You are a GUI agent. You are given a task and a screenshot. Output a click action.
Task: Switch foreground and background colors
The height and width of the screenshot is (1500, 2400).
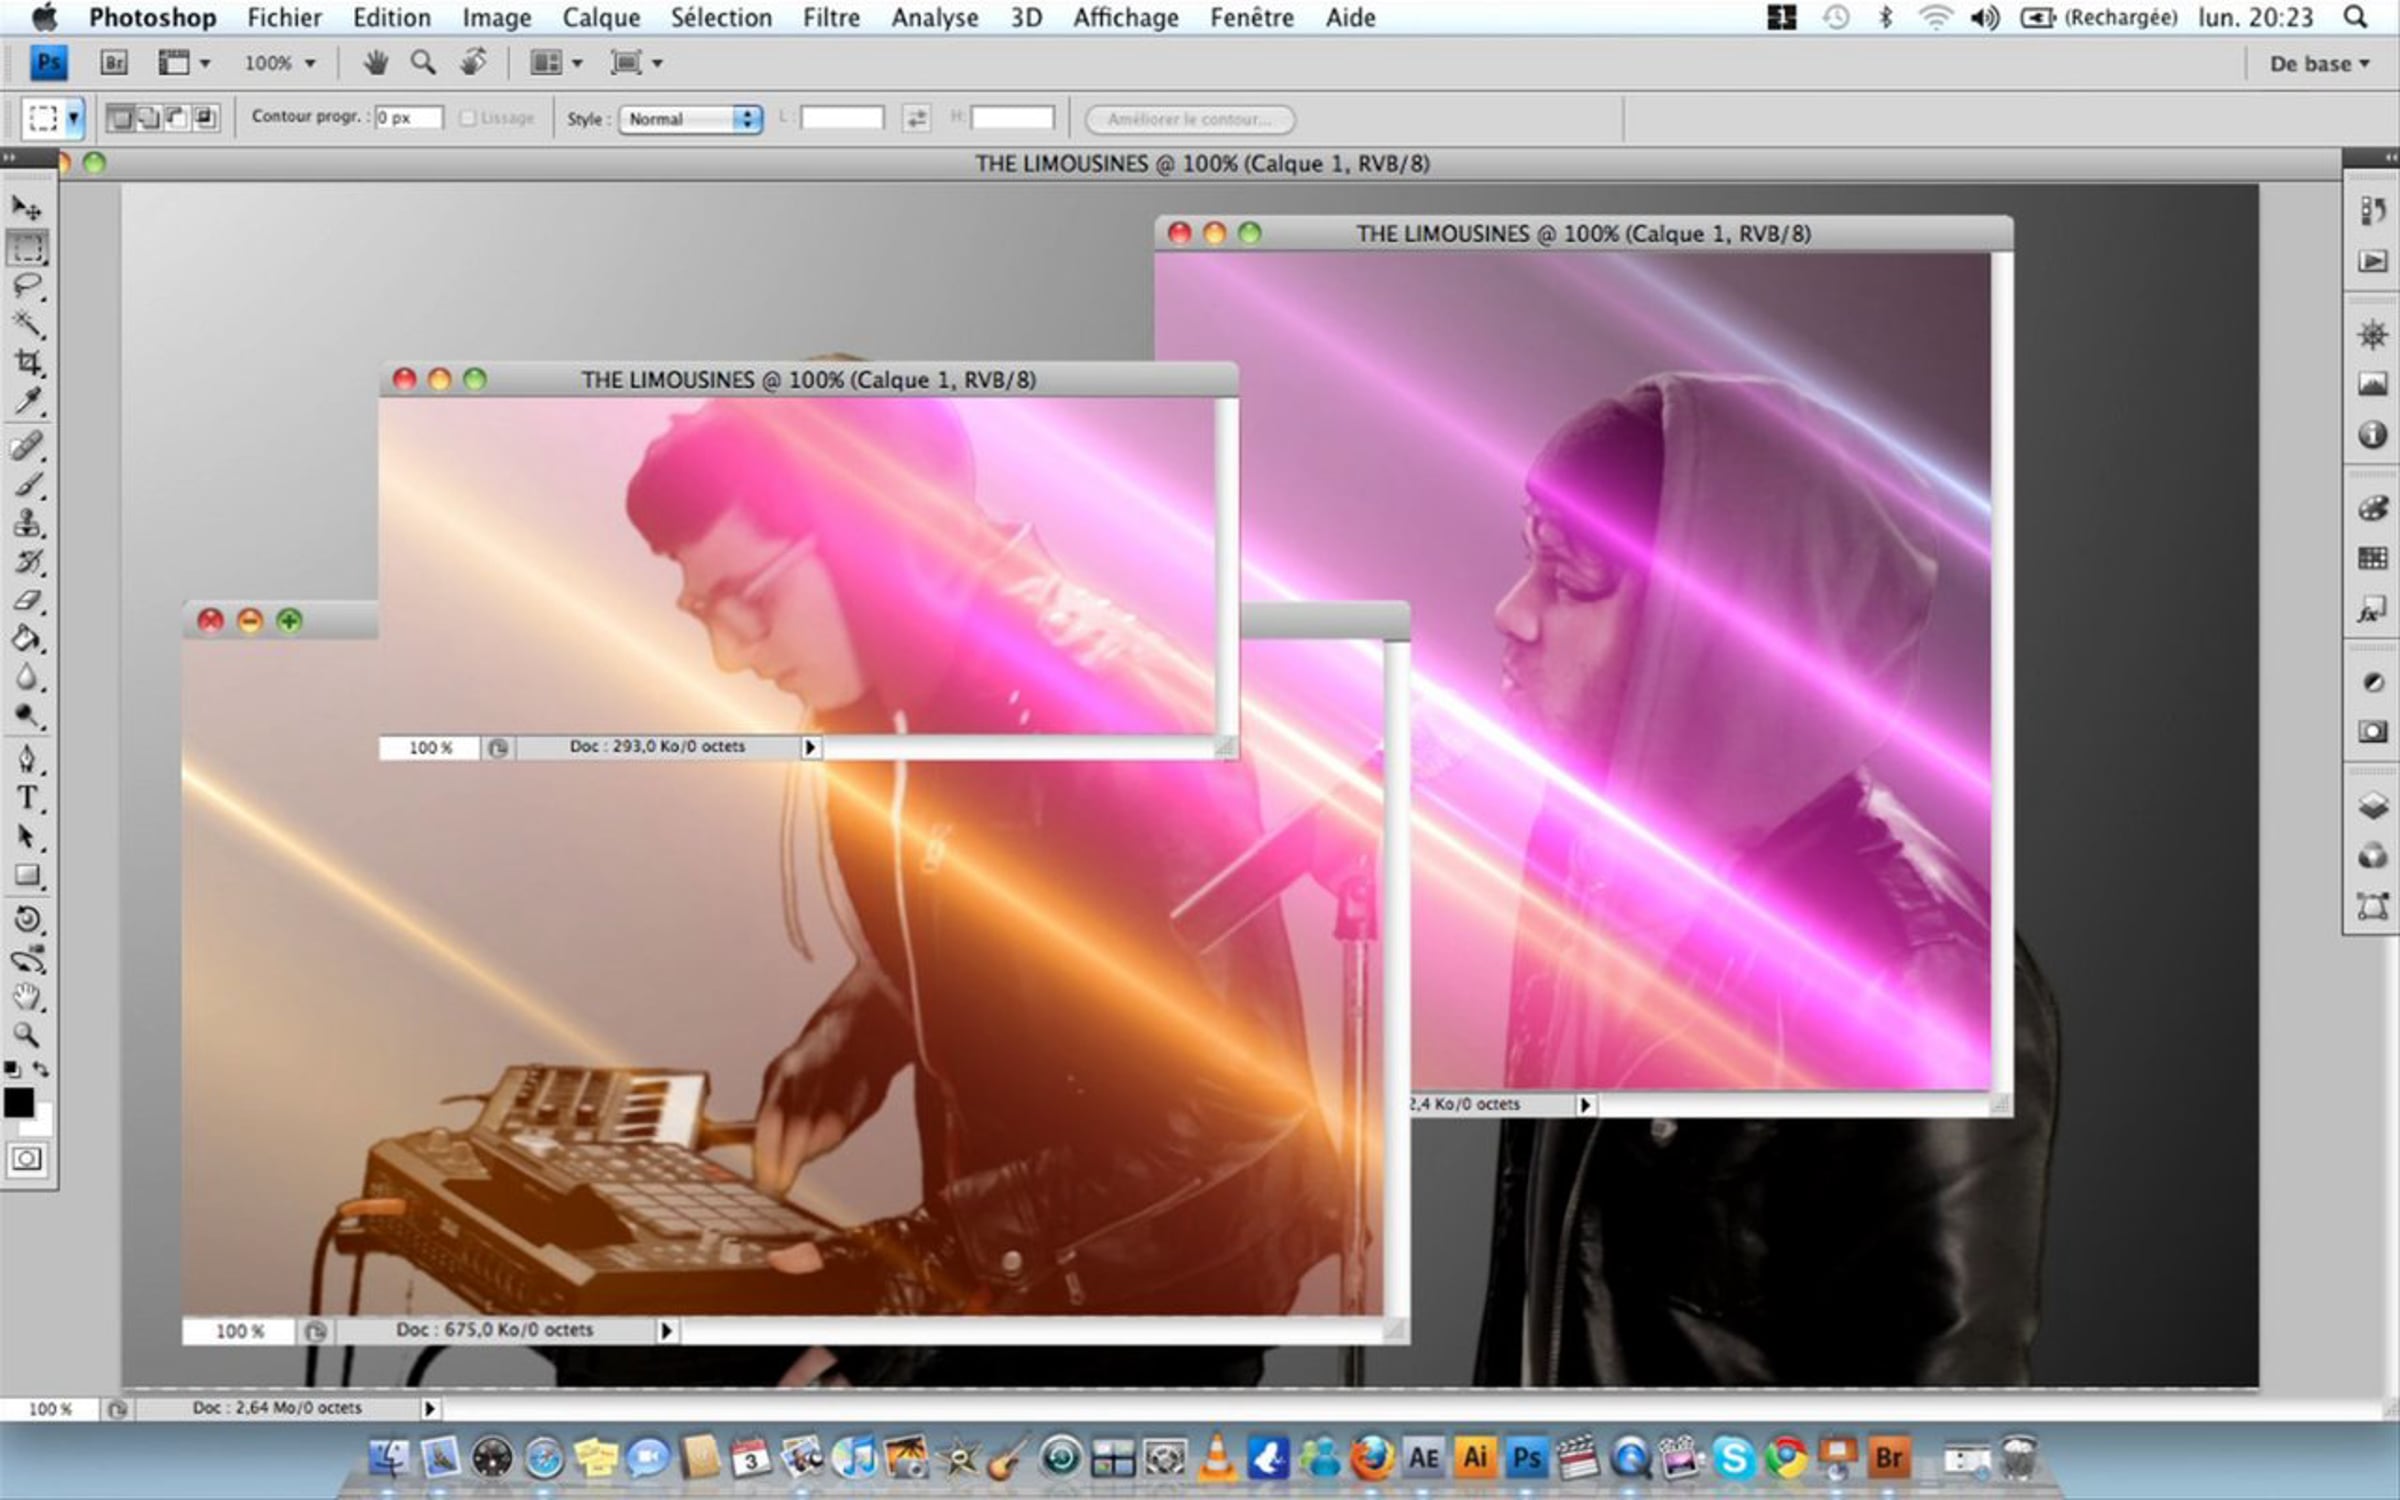pos(41,1069)
